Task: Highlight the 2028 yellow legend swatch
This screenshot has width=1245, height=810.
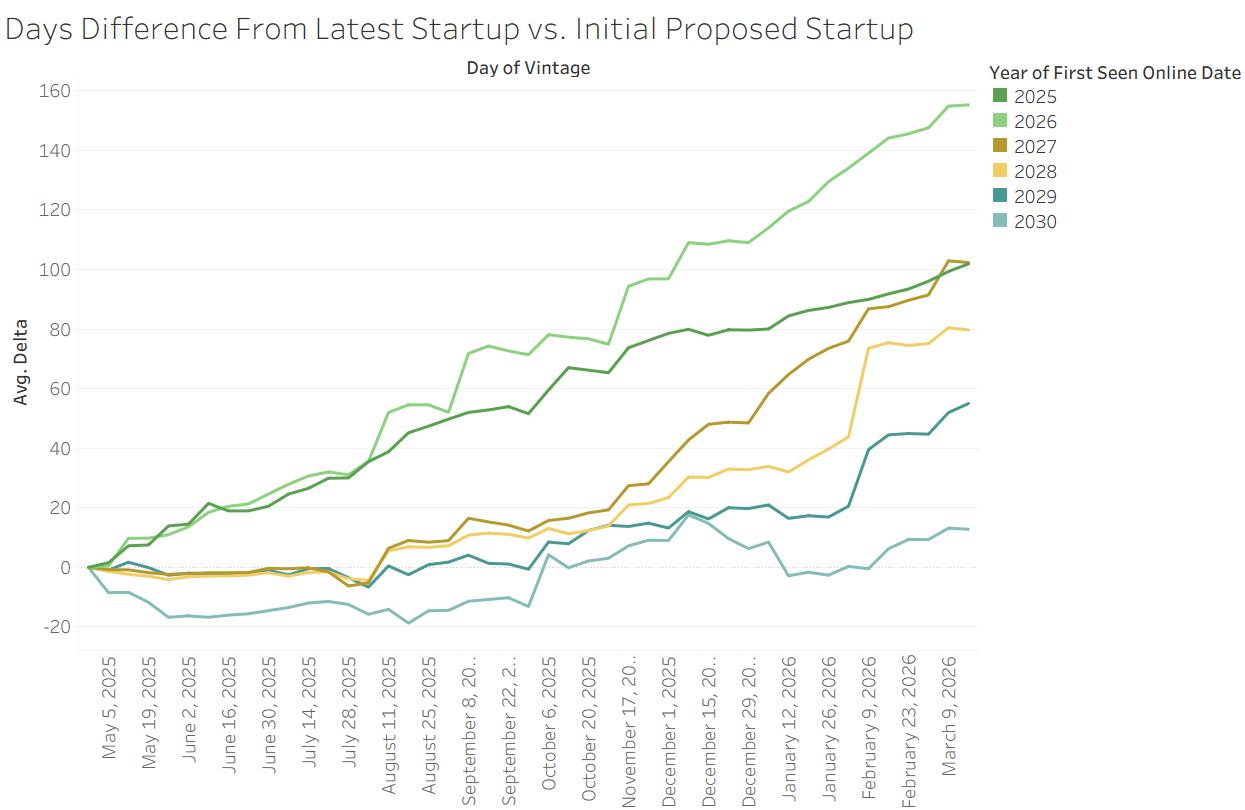Action: tap(1000, 172)
